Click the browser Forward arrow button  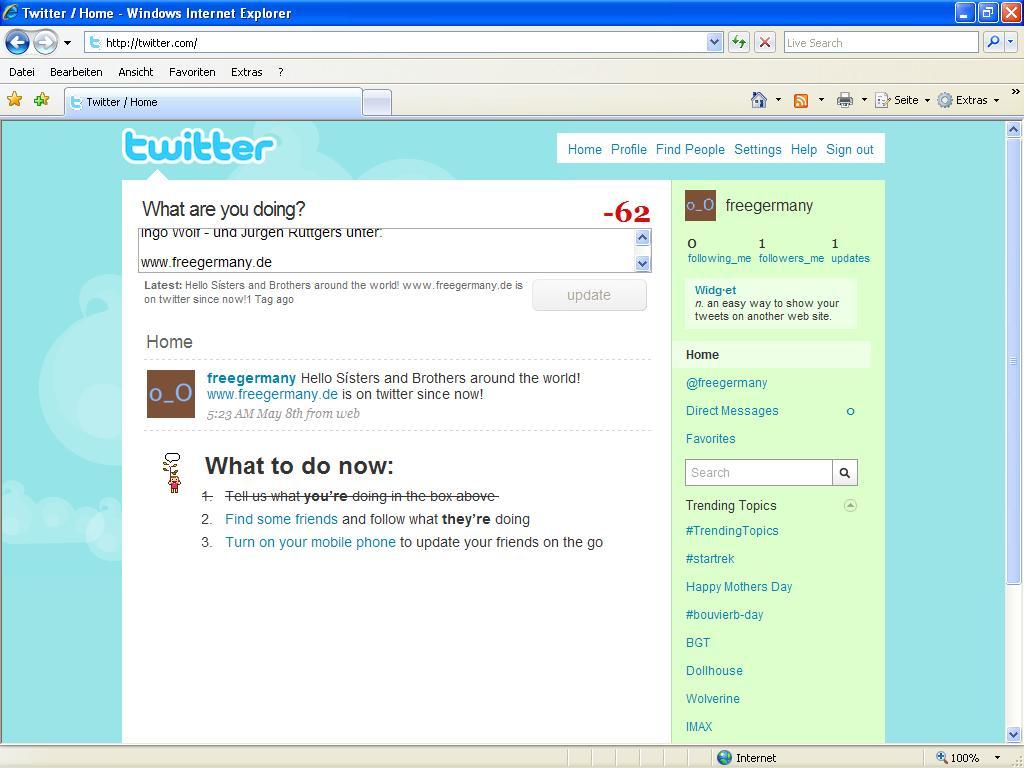(x=45, y=43)
